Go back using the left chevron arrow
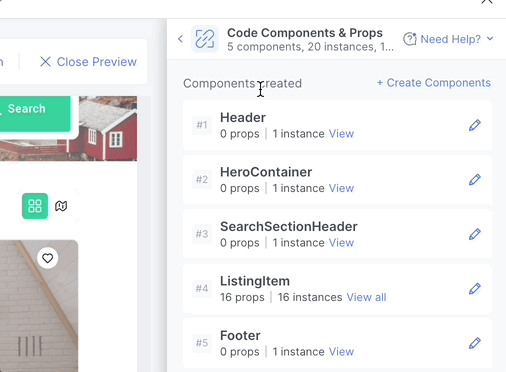This screenshot has height=372, width=506. (x=180, y=39)
